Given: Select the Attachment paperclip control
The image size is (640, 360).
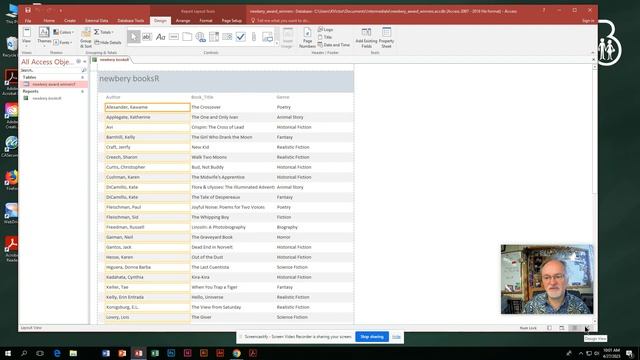Looking at the screenshot, I should pos(254,37).
